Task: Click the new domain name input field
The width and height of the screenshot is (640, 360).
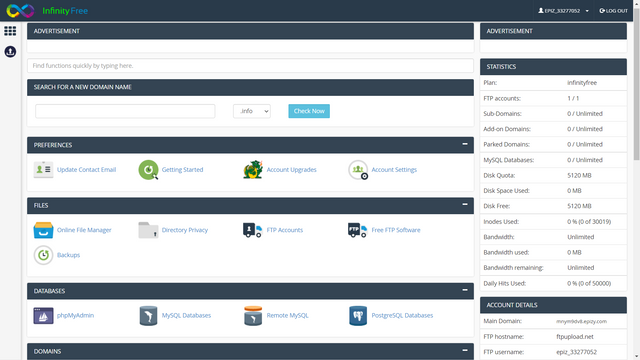Action: pyautogui.click(x=125, y=111)
